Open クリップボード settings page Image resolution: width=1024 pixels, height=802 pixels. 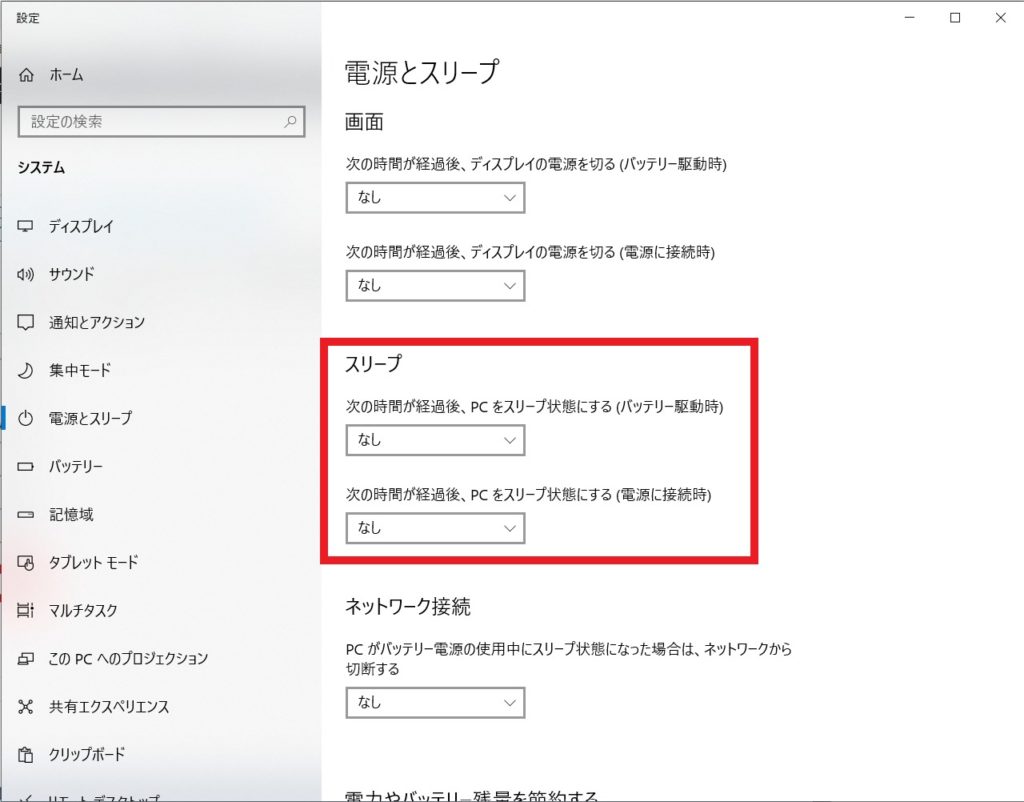point(87,755)
